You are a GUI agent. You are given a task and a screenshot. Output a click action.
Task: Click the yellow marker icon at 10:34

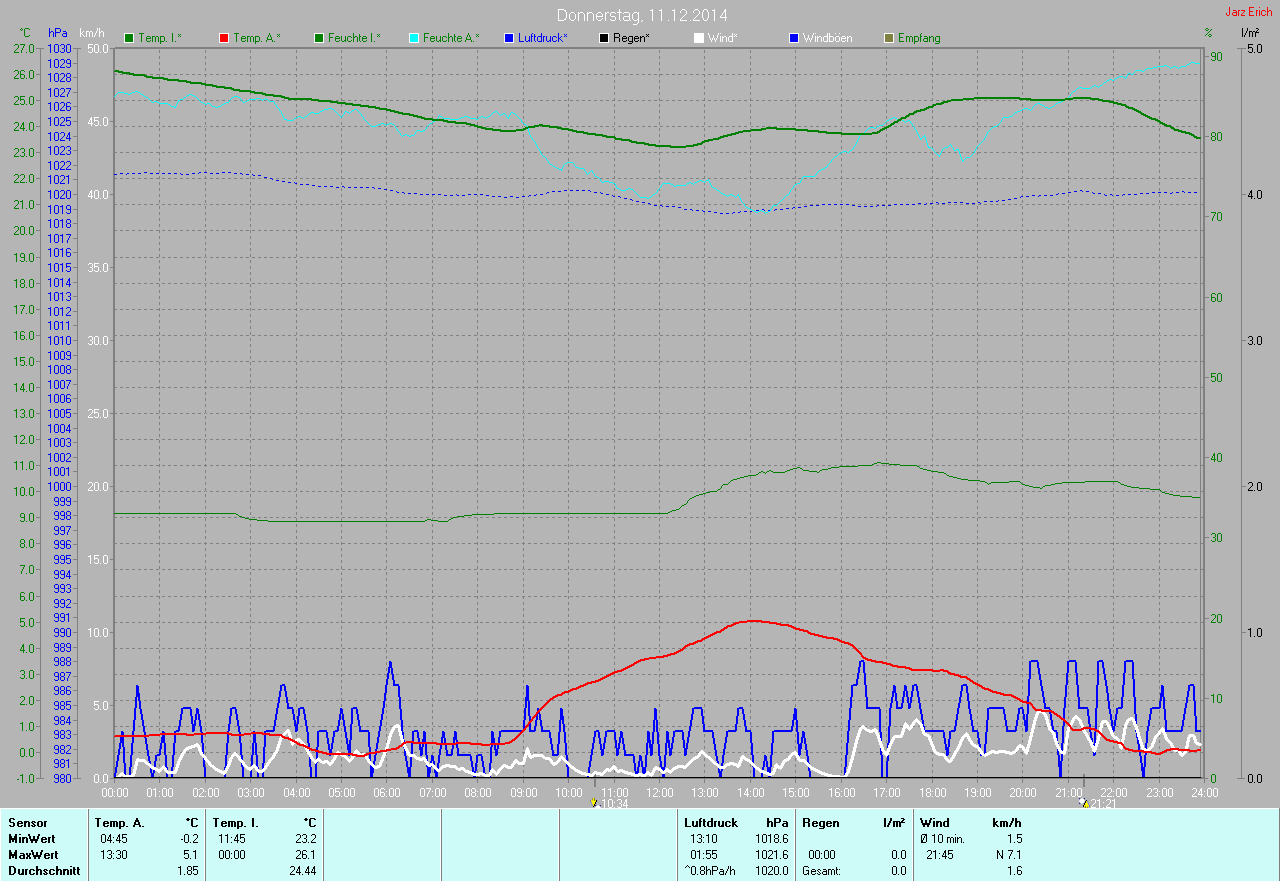pyautogui.click(x=594, y=803)
